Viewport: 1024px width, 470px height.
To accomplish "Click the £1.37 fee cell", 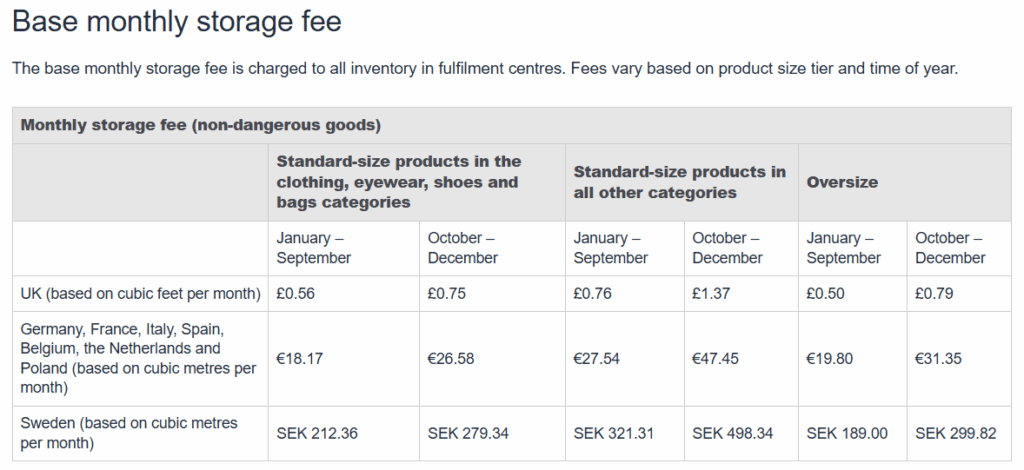I will 711,294.
